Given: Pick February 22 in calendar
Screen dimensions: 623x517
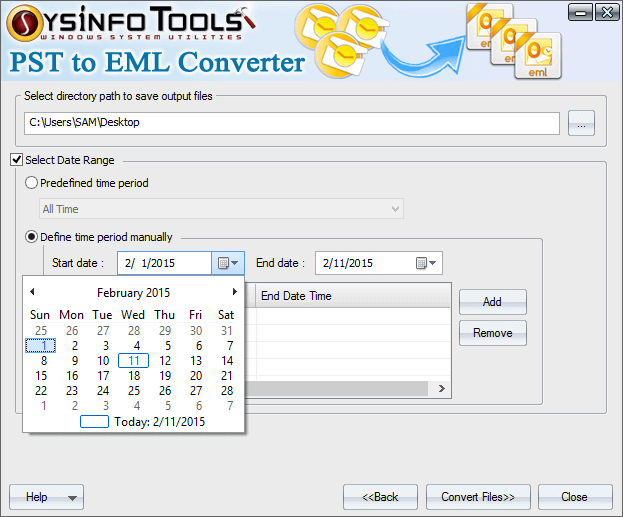Looking at the screenshot, I should 41,391.
